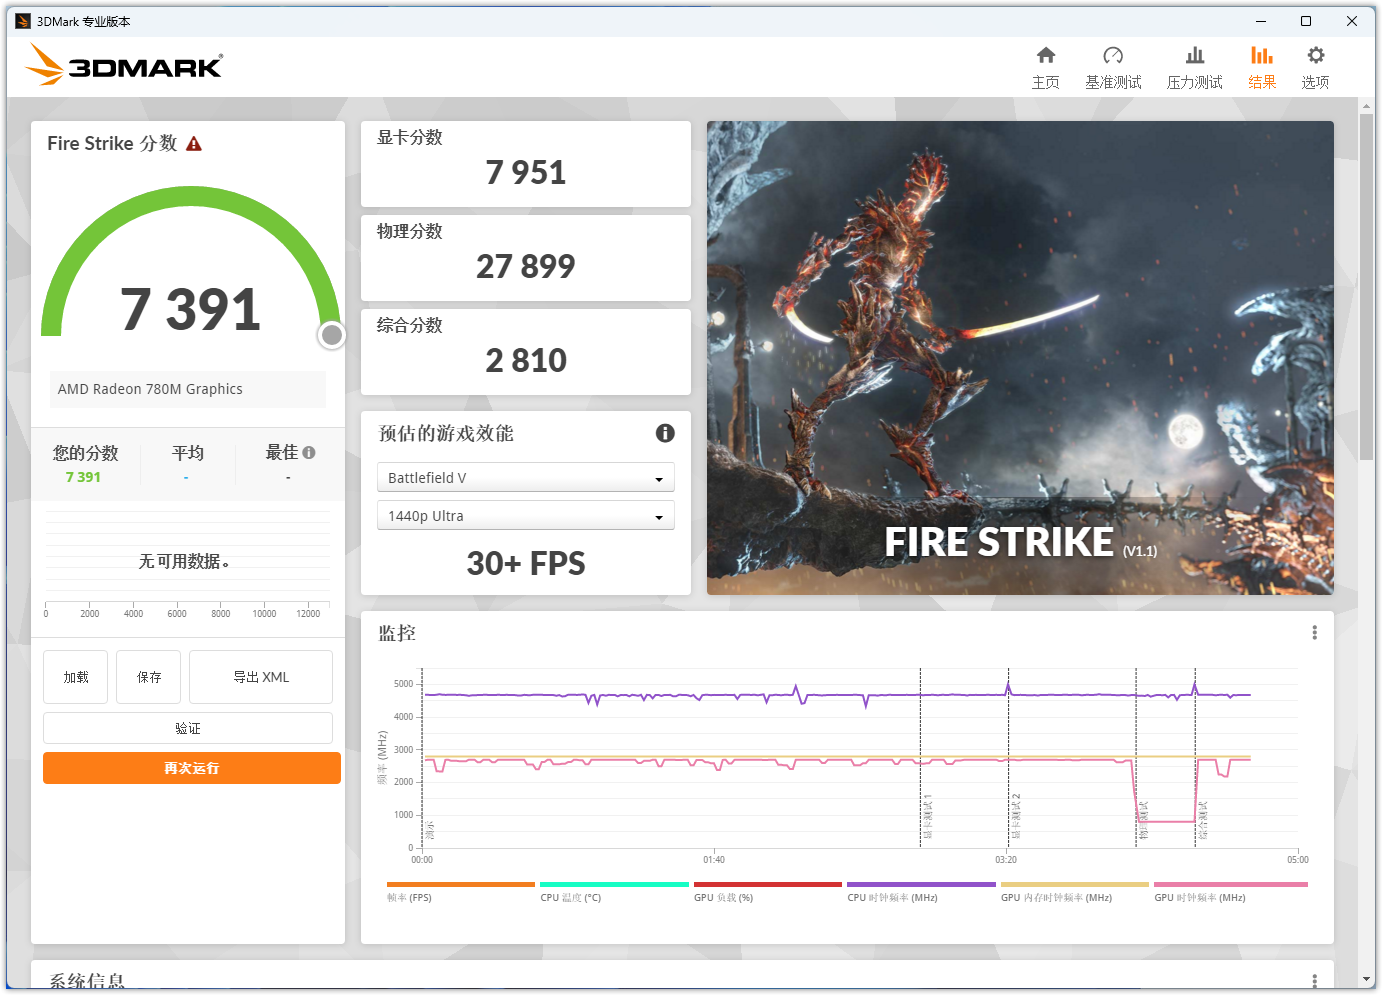The width and height of the screenshot is (1382, 995).
Task: Open the 监控 panel three-dot menu
Action: click(1314, 633)
